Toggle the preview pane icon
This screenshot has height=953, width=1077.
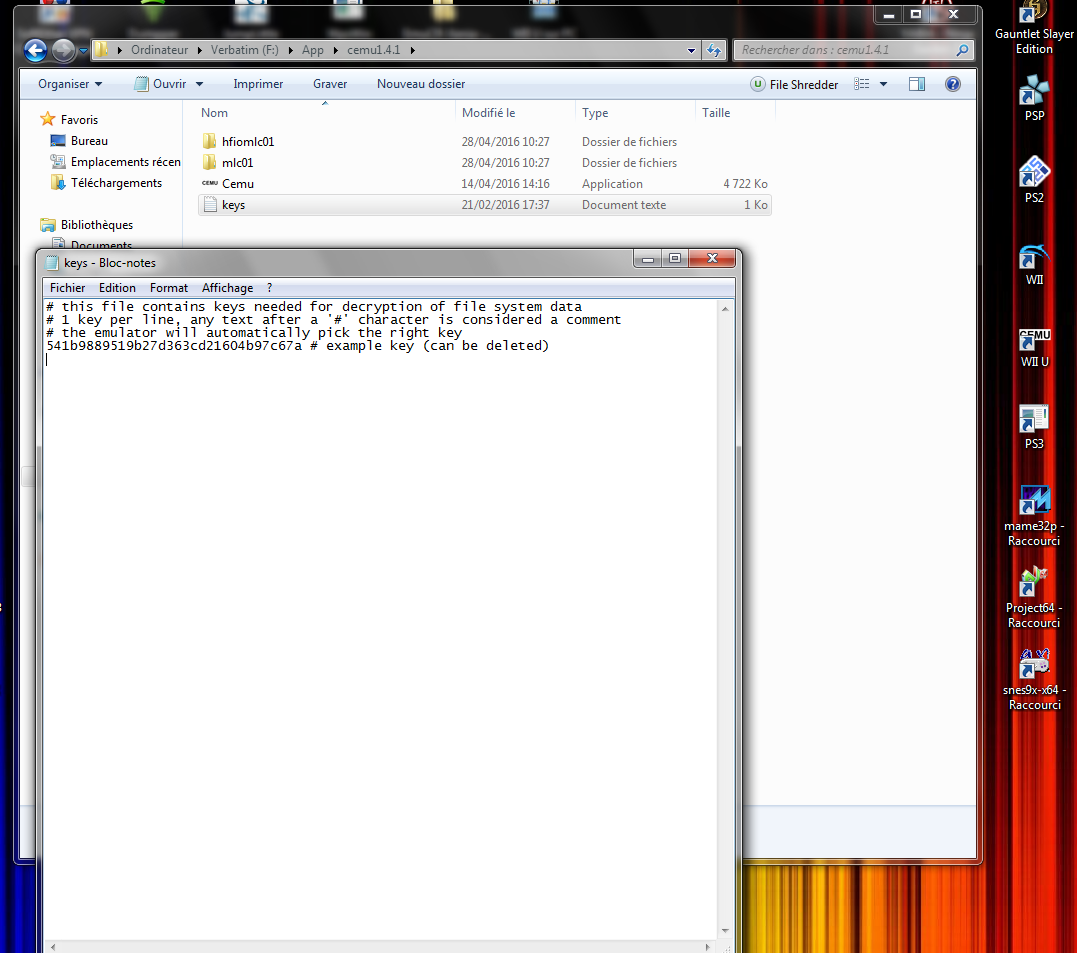(x=917, y=84)
